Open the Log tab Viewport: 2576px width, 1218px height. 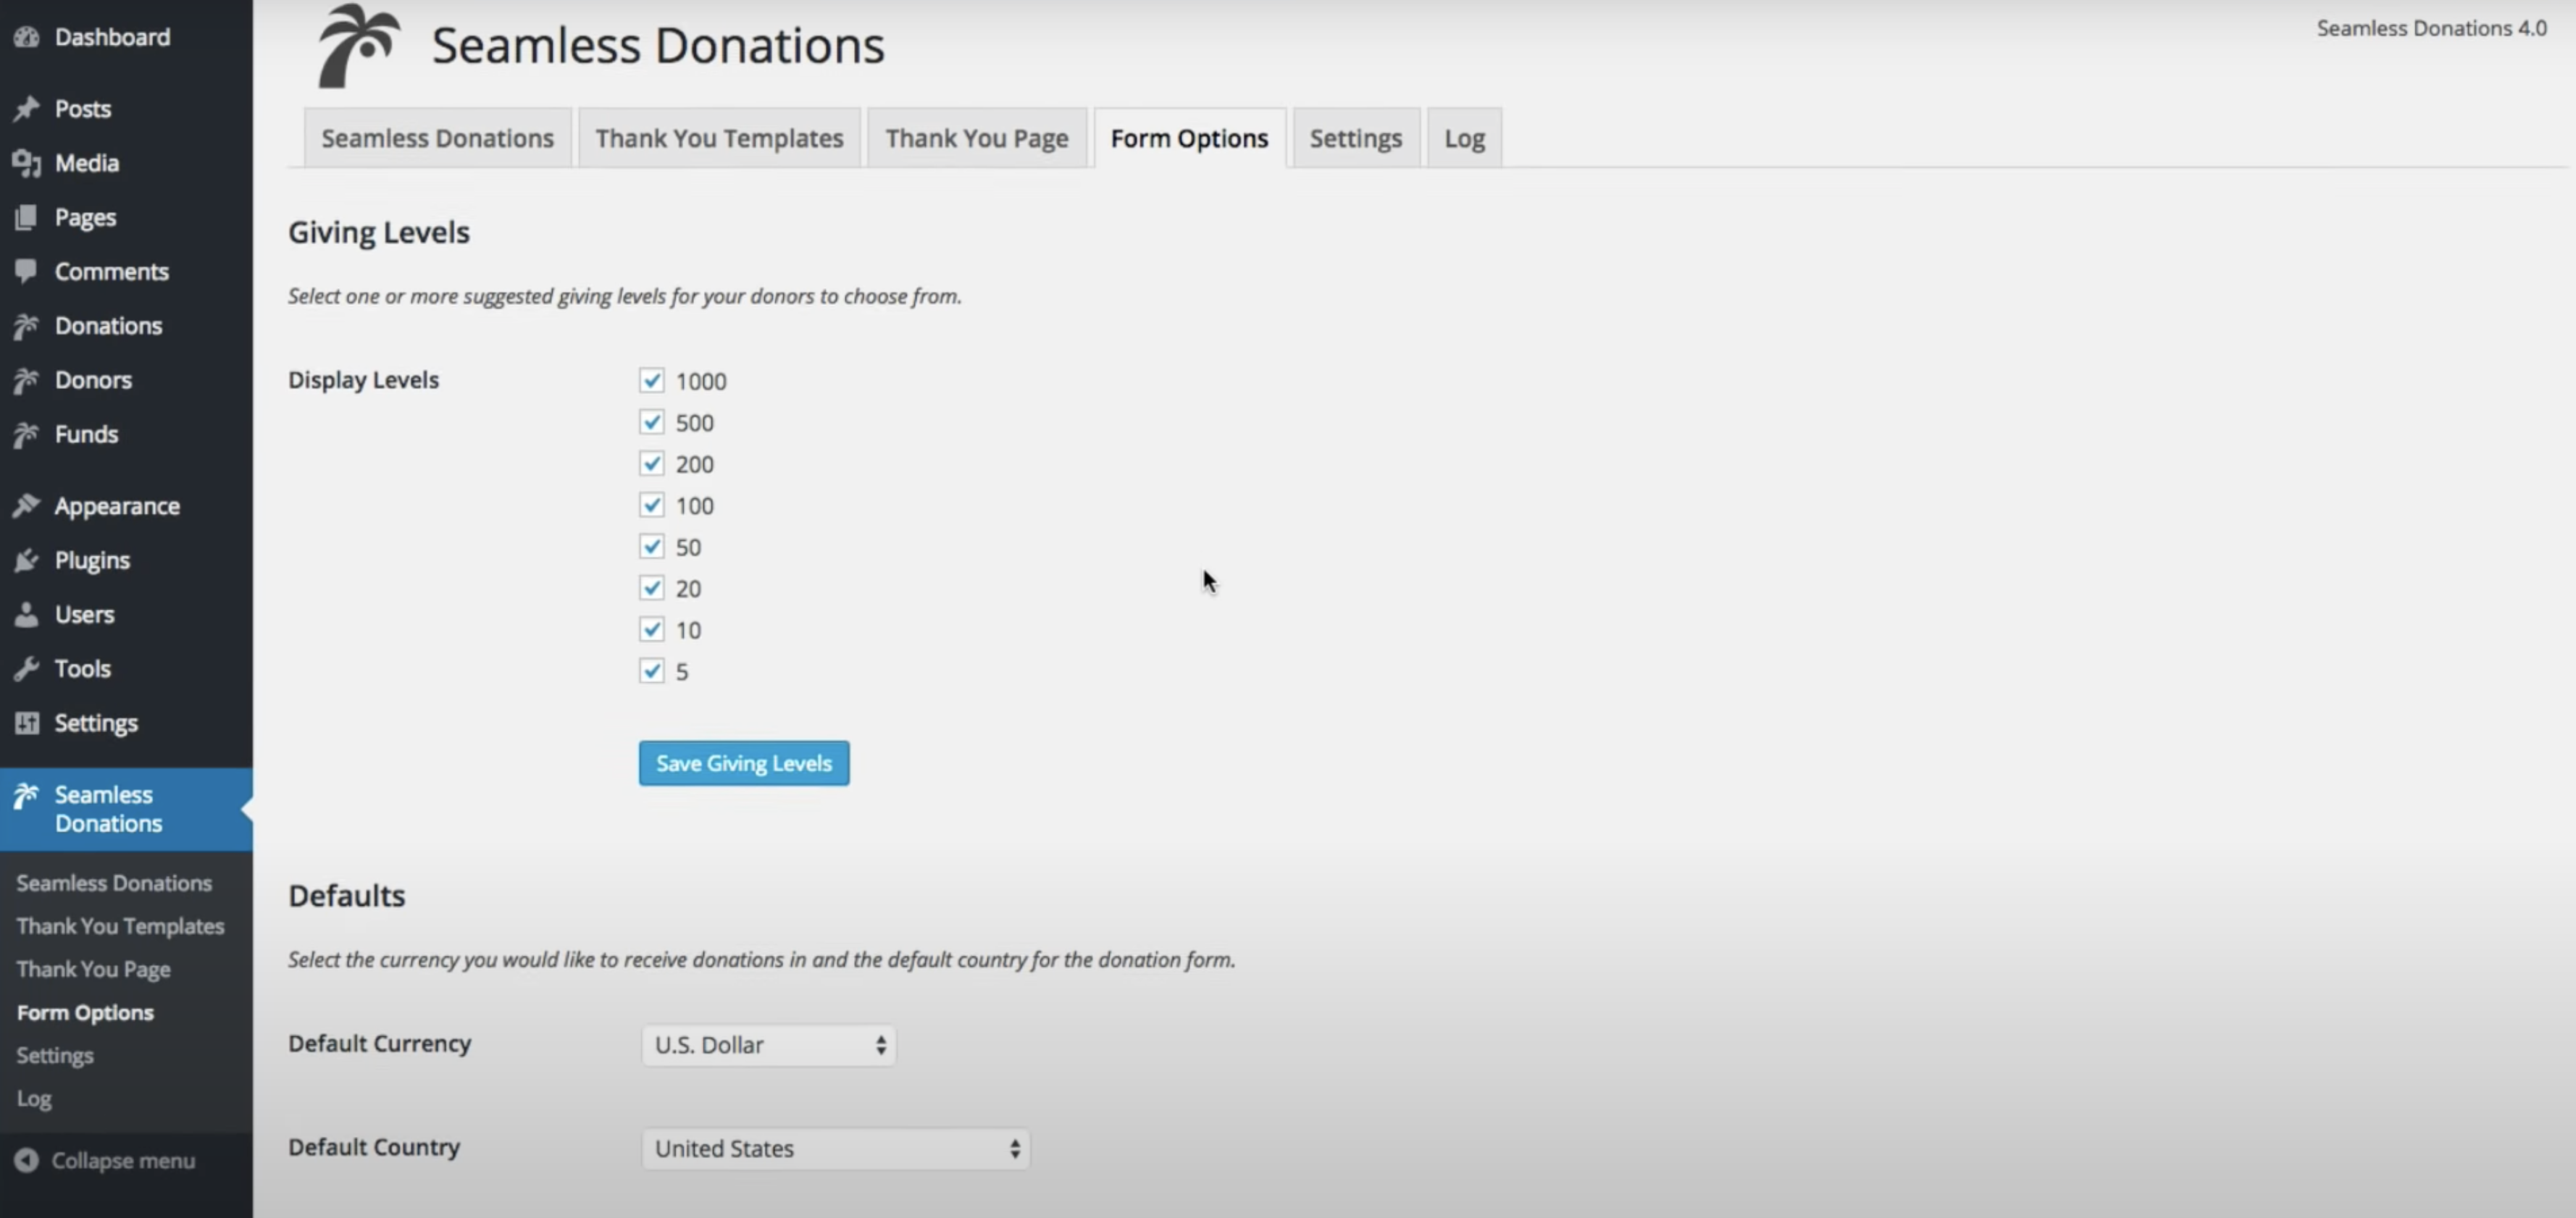(x=1464, y=138)
